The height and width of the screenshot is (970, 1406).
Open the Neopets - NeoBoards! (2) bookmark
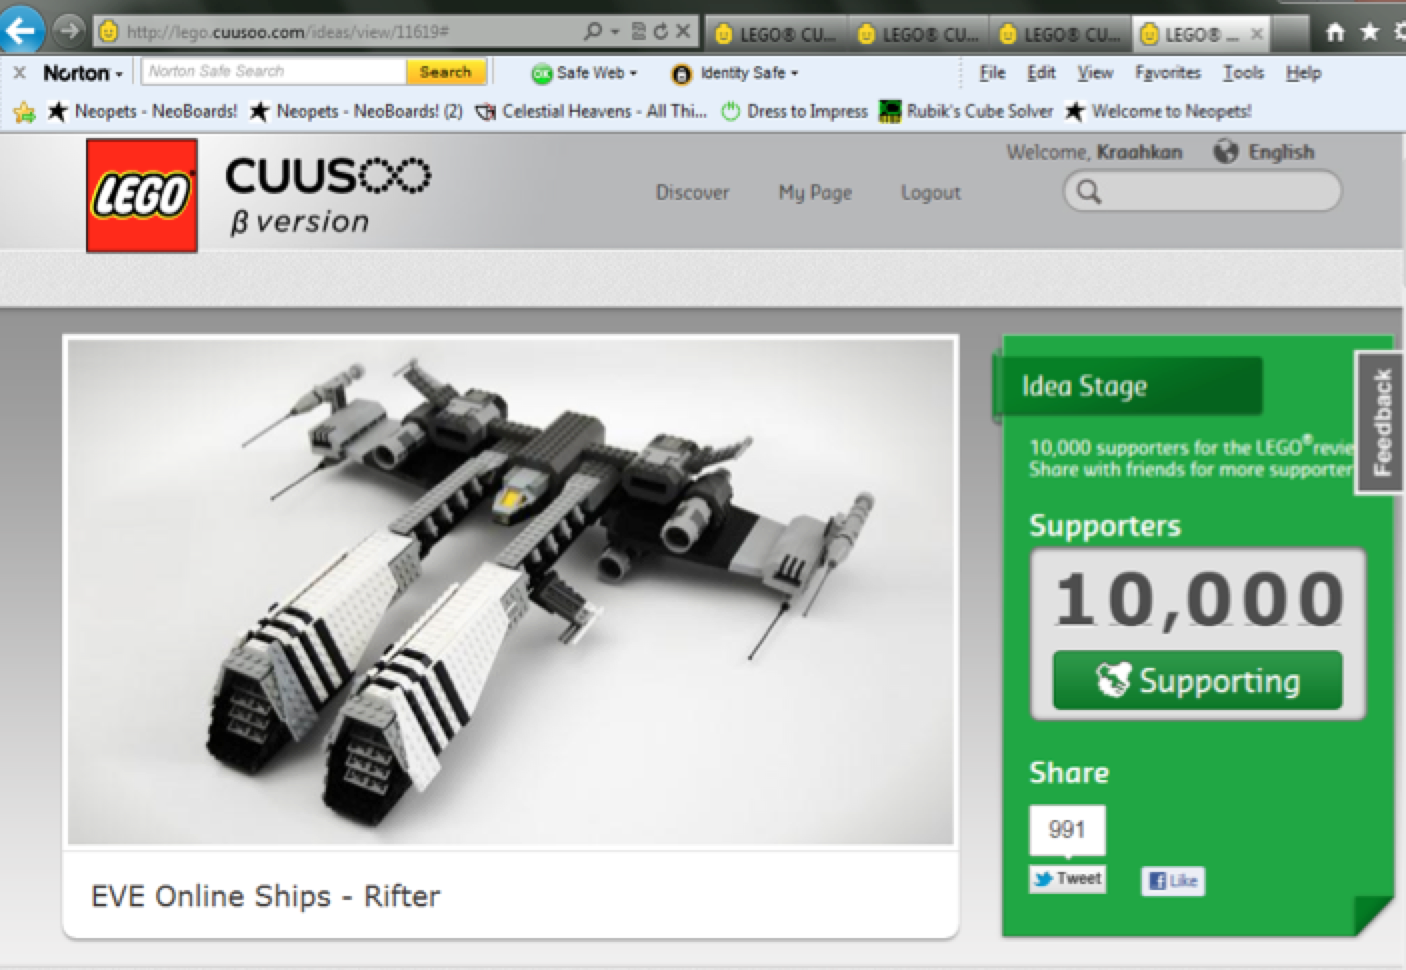(x=356, y=111)
